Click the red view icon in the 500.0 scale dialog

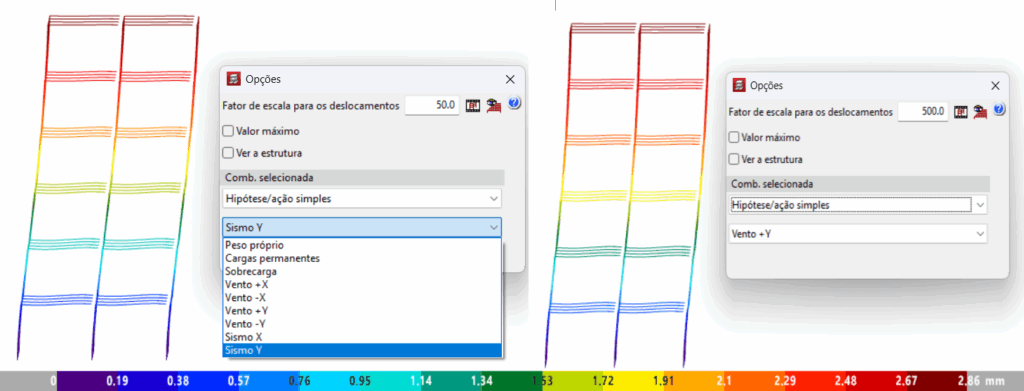tap(980, 112)
